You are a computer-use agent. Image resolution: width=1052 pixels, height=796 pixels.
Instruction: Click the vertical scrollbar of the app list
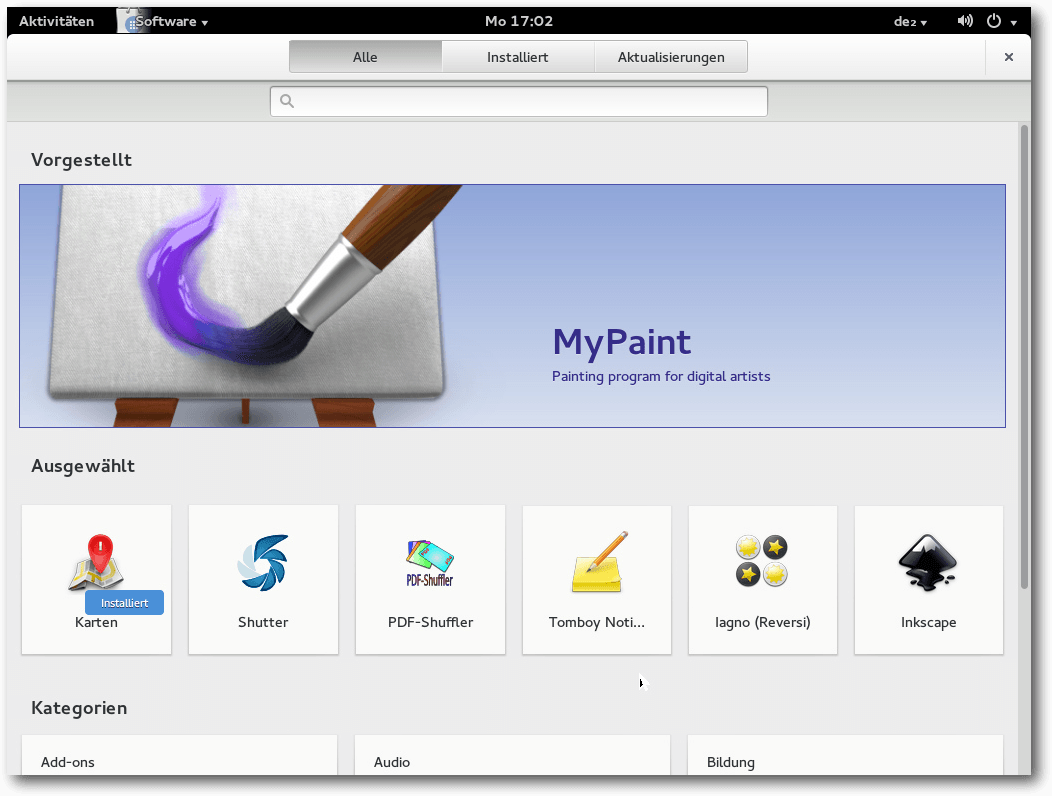coord(1024,356)
